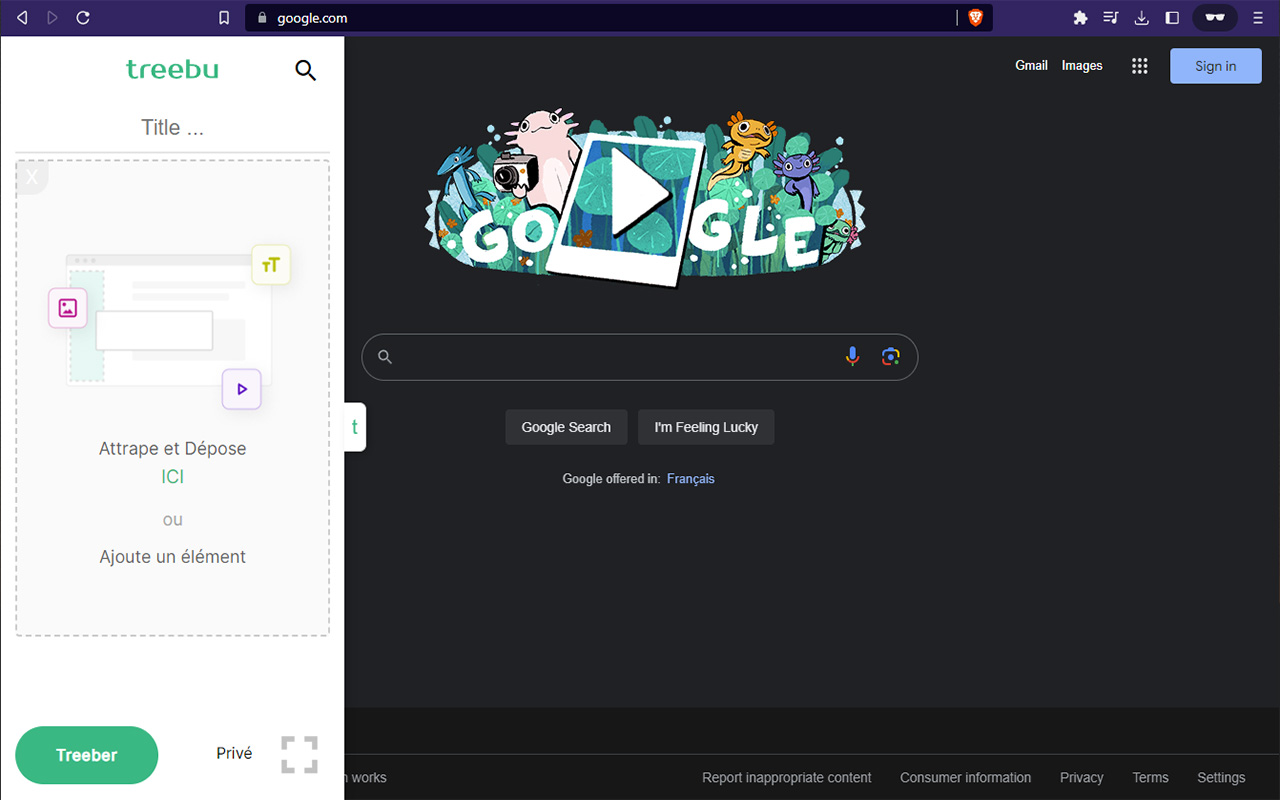Go forward with the browser forward arrow
Image resolution: width=1280 pixels, height=800 pixels.
tap(52, 18)
